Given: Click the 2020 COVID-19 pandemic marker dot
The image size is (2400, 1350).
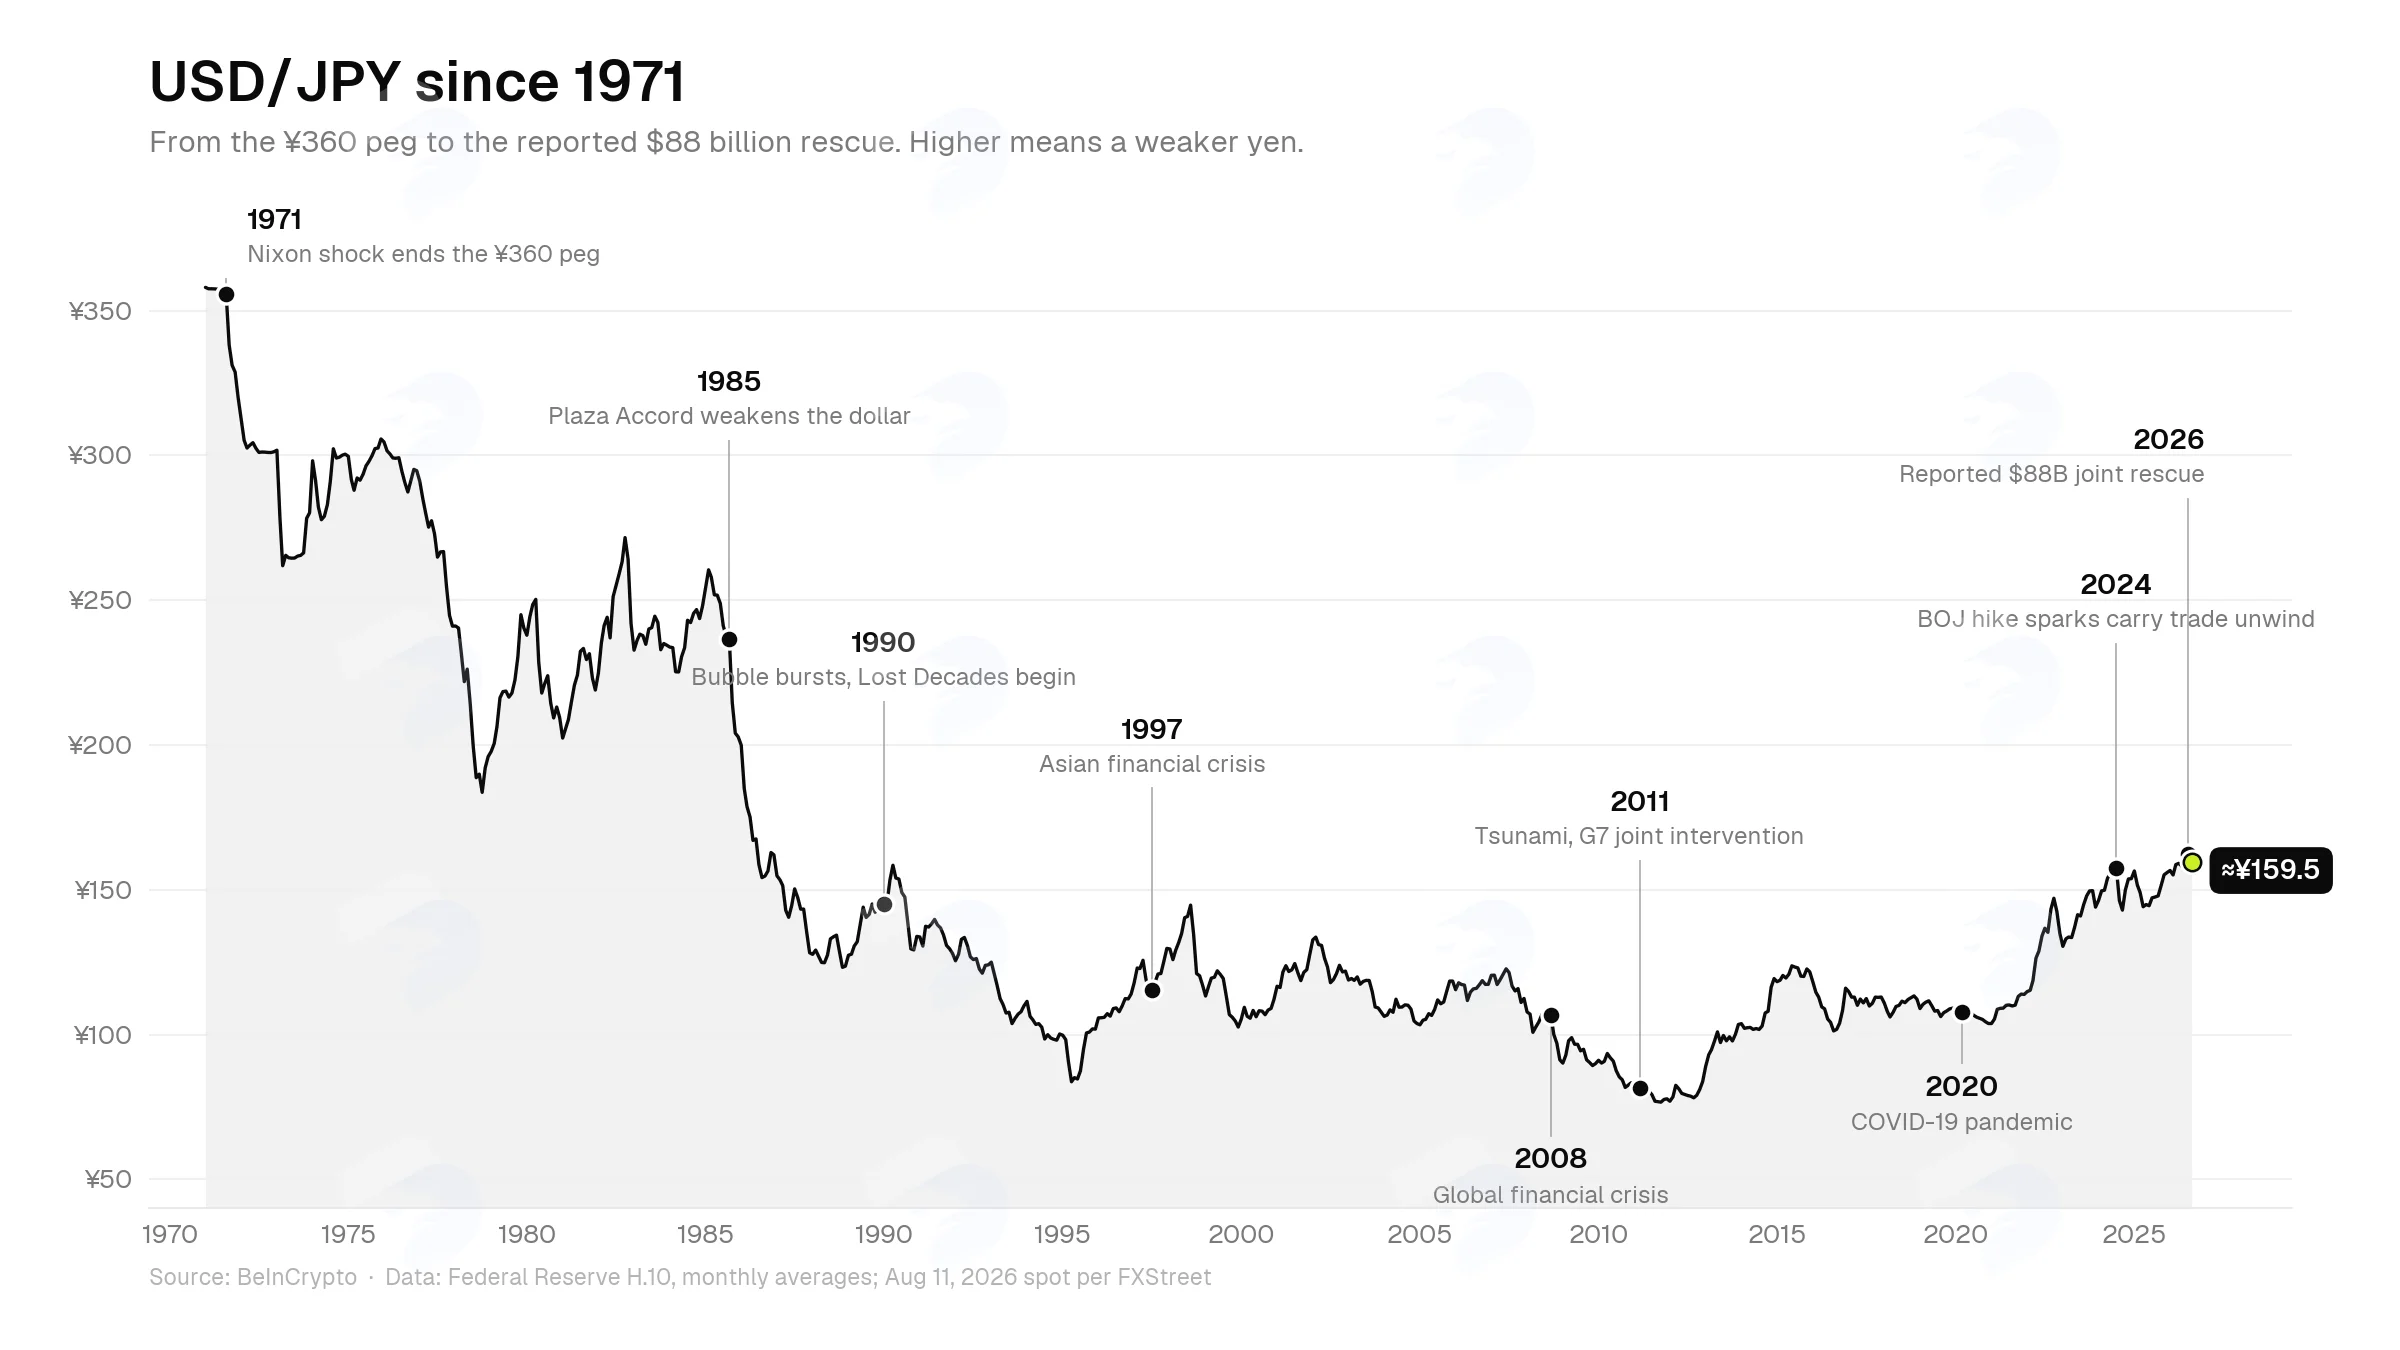Looking at the screenshot, I should click(1962, 1012).
